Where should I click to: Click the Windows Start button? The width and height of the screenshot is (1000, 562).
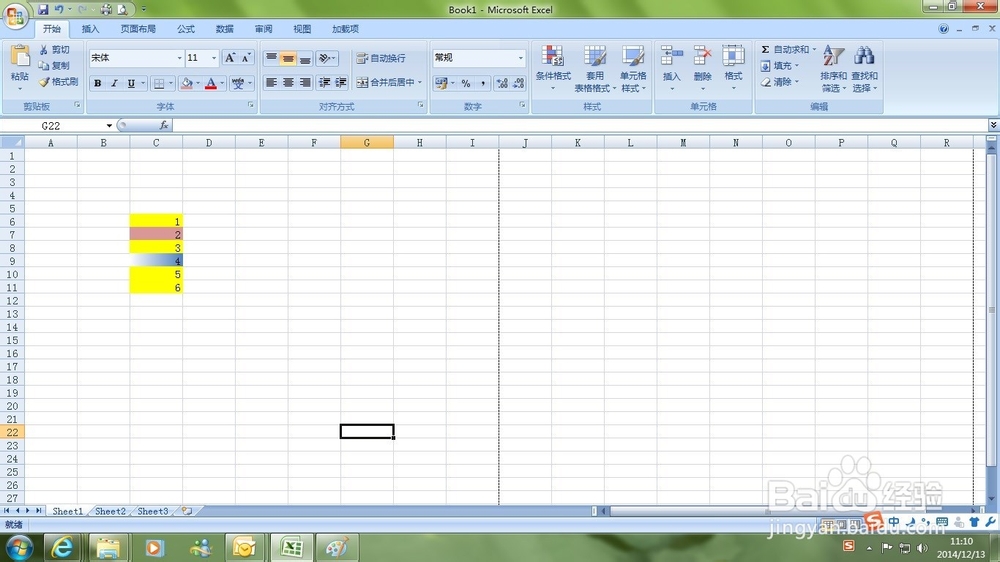click(x=19, y=547)
